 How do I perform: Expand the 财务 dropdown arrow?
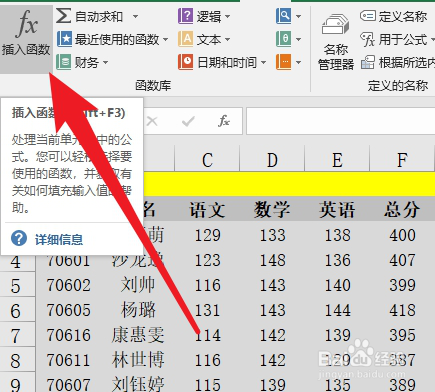105,62
